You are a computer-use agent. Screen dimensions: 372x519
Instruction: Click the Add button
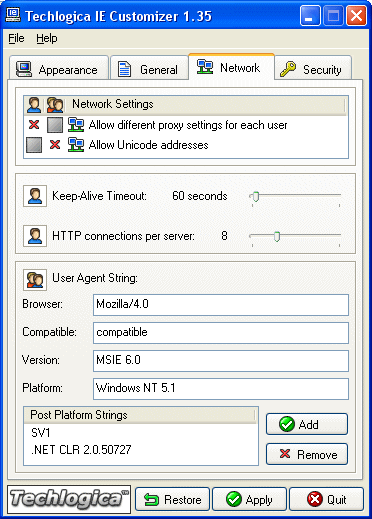click(x=307, y=424)
